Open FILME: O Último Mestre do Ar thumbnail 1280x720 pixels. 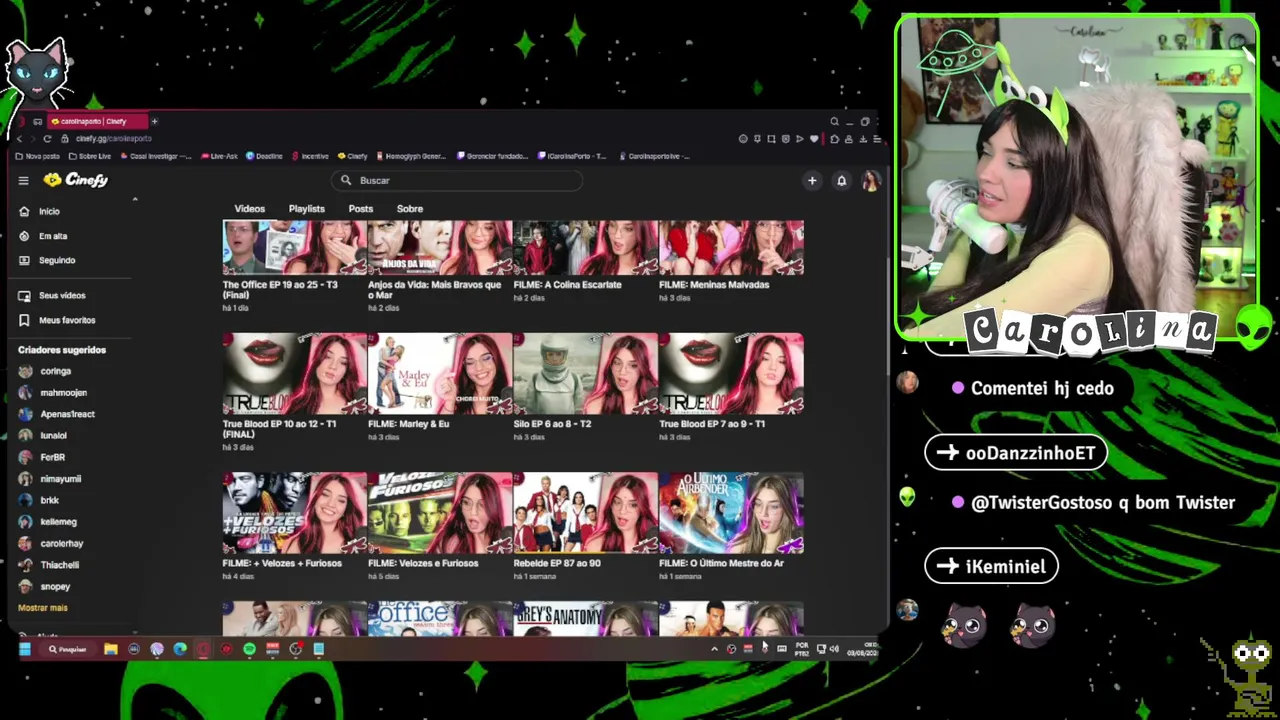point(731,513)
